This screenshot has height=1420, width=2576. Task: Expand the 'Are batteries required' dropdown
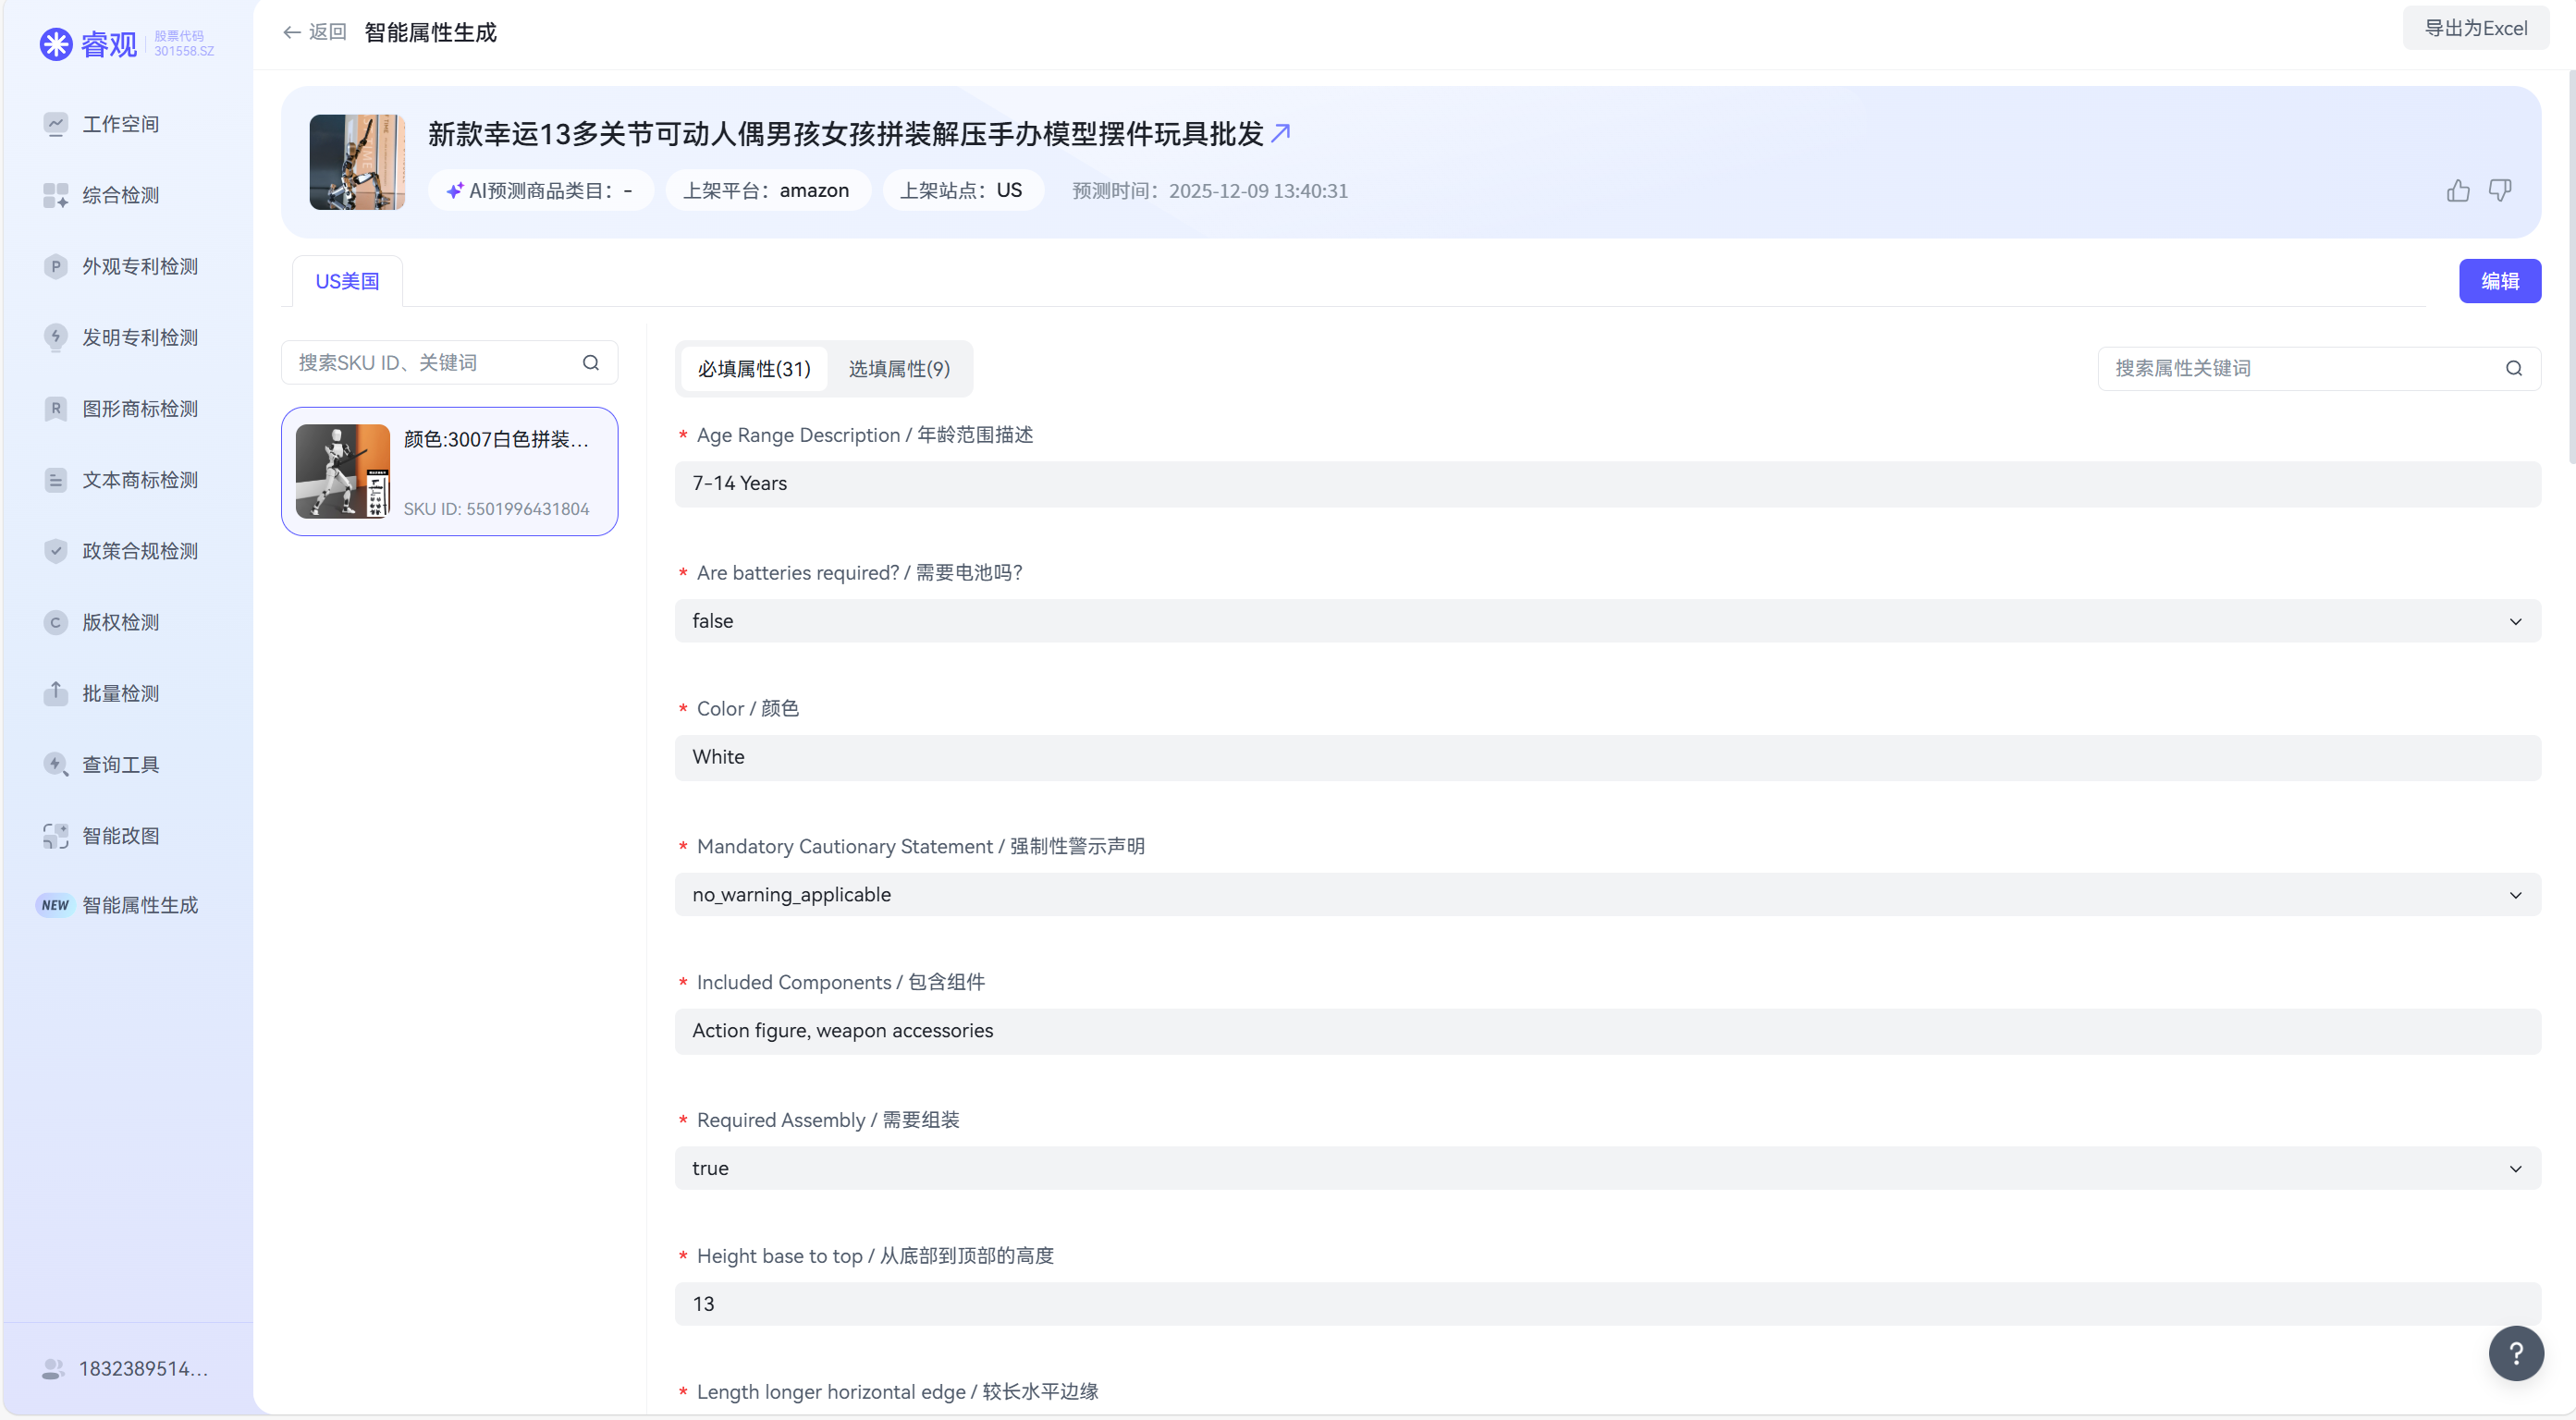pos(2515,621)
